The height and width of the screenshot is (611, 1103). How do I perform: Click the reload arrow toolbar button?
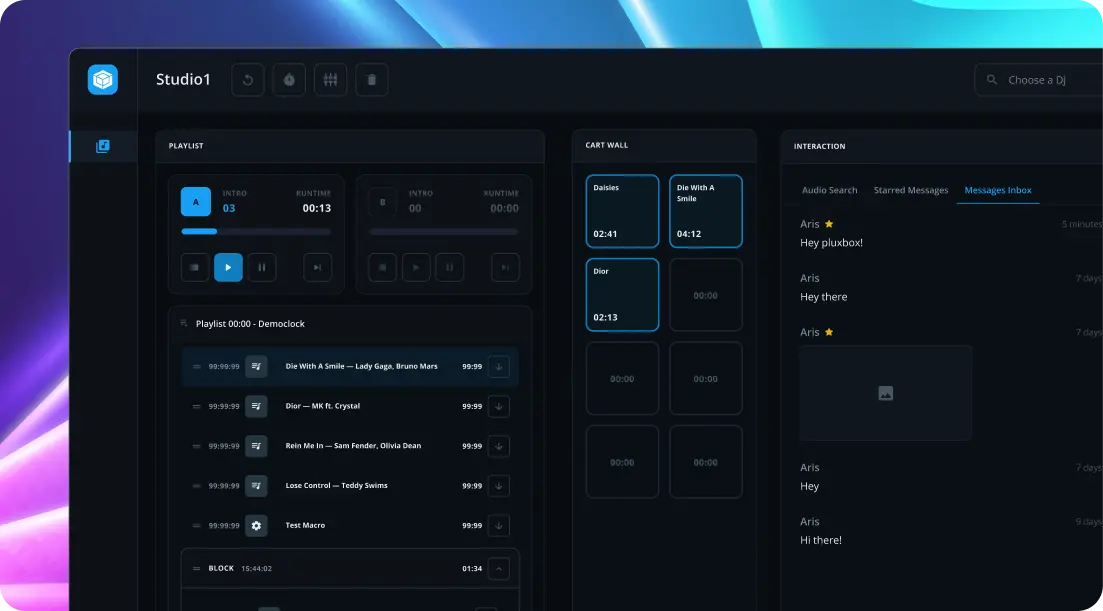(x=248, y=80)
